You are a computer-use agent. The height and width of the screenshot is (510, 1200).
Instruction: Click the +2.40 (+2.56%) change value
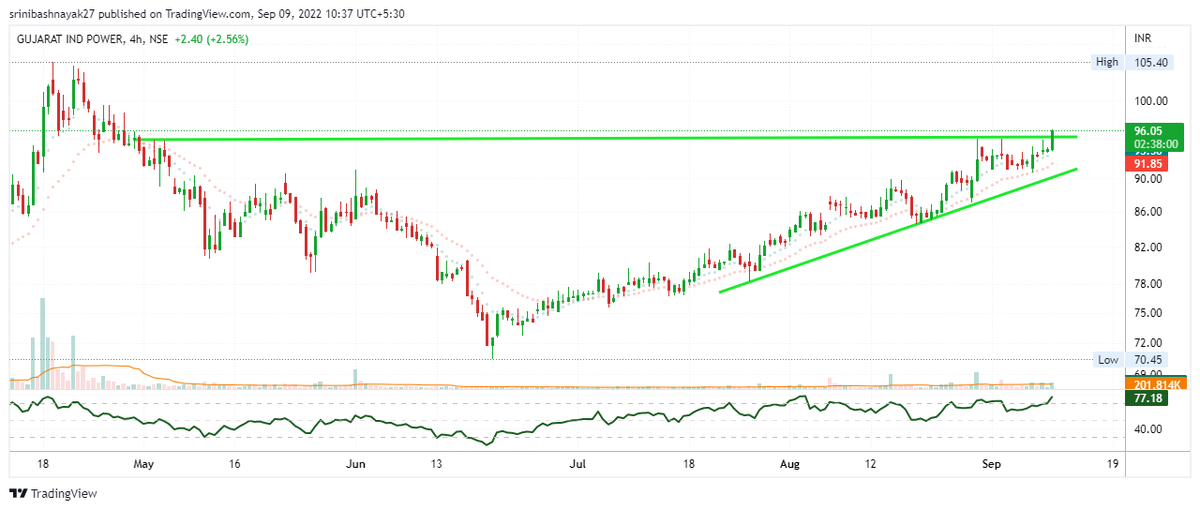(x=212, y=39)
